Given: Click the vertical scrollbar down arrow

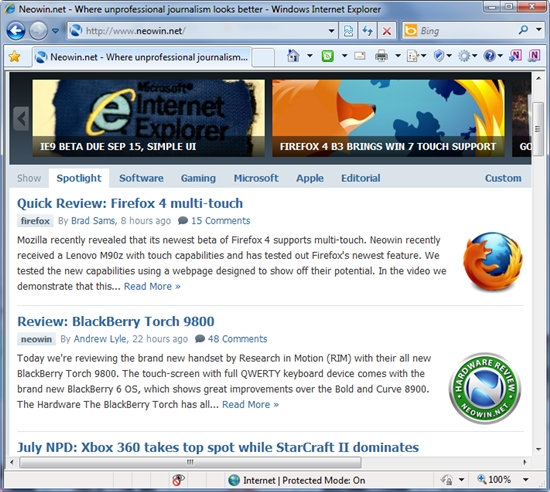Looking at the screenshot, I should 538,449.
